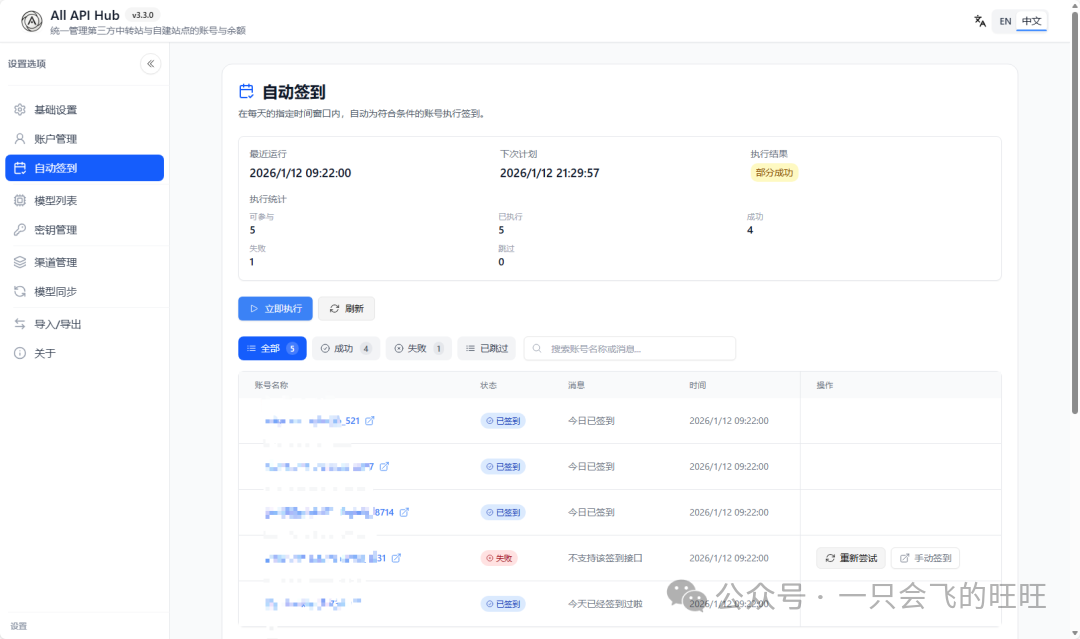Screen dimensions: 1080x639
Task: Collapse the settings sidebar with chevron button
Action: click(151, 64)
